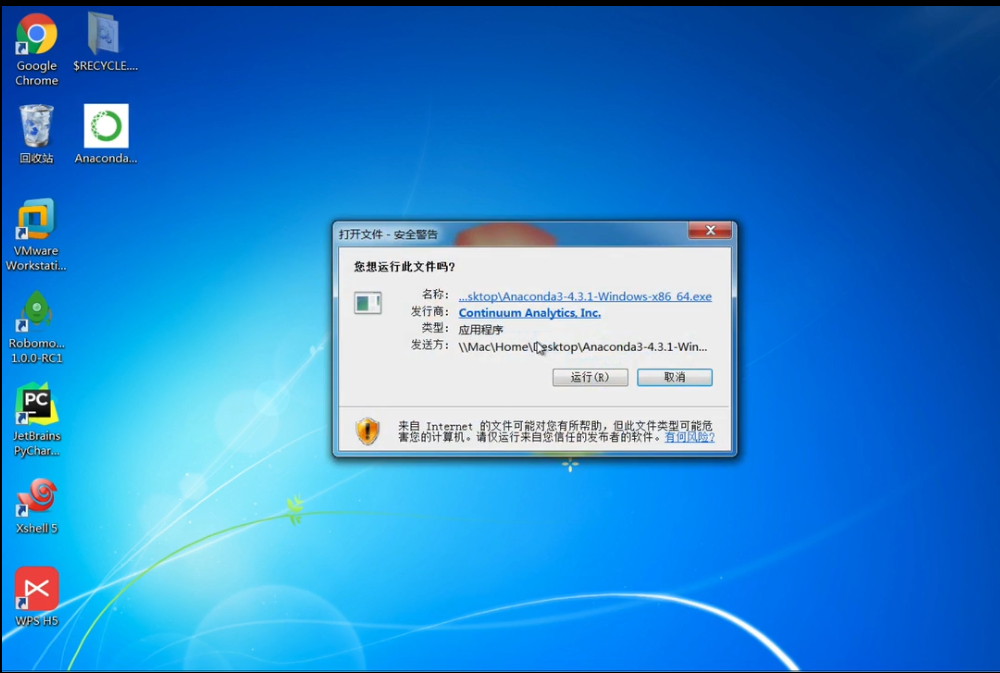
Task: Select VMware Workstation desktop shortcut
Action: [36, 235]
